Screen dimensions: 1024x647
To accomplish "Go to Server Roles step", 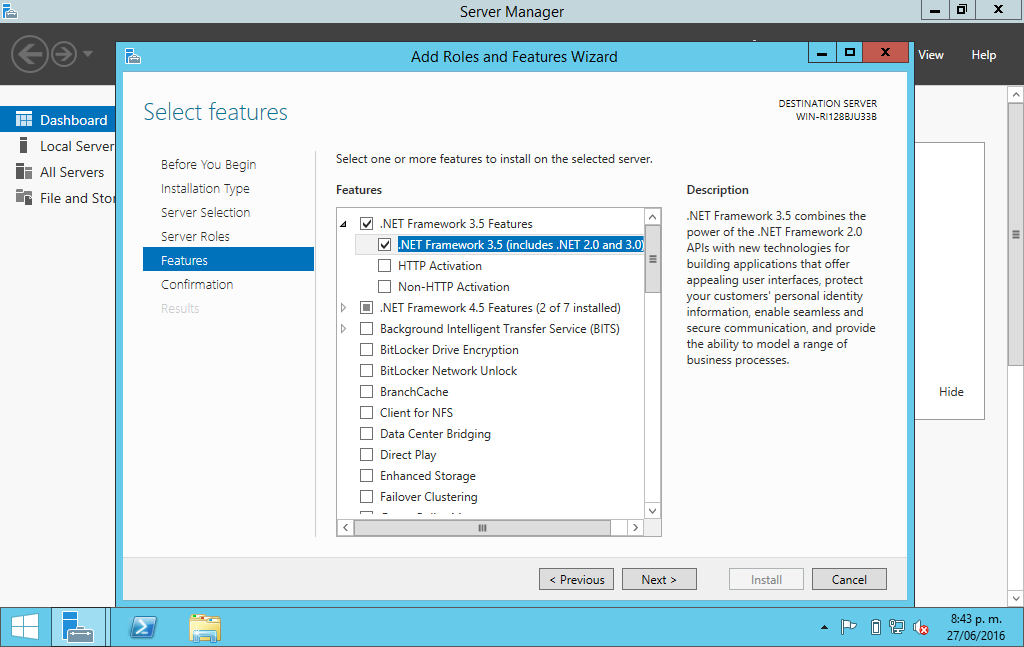I will (195, 236).
